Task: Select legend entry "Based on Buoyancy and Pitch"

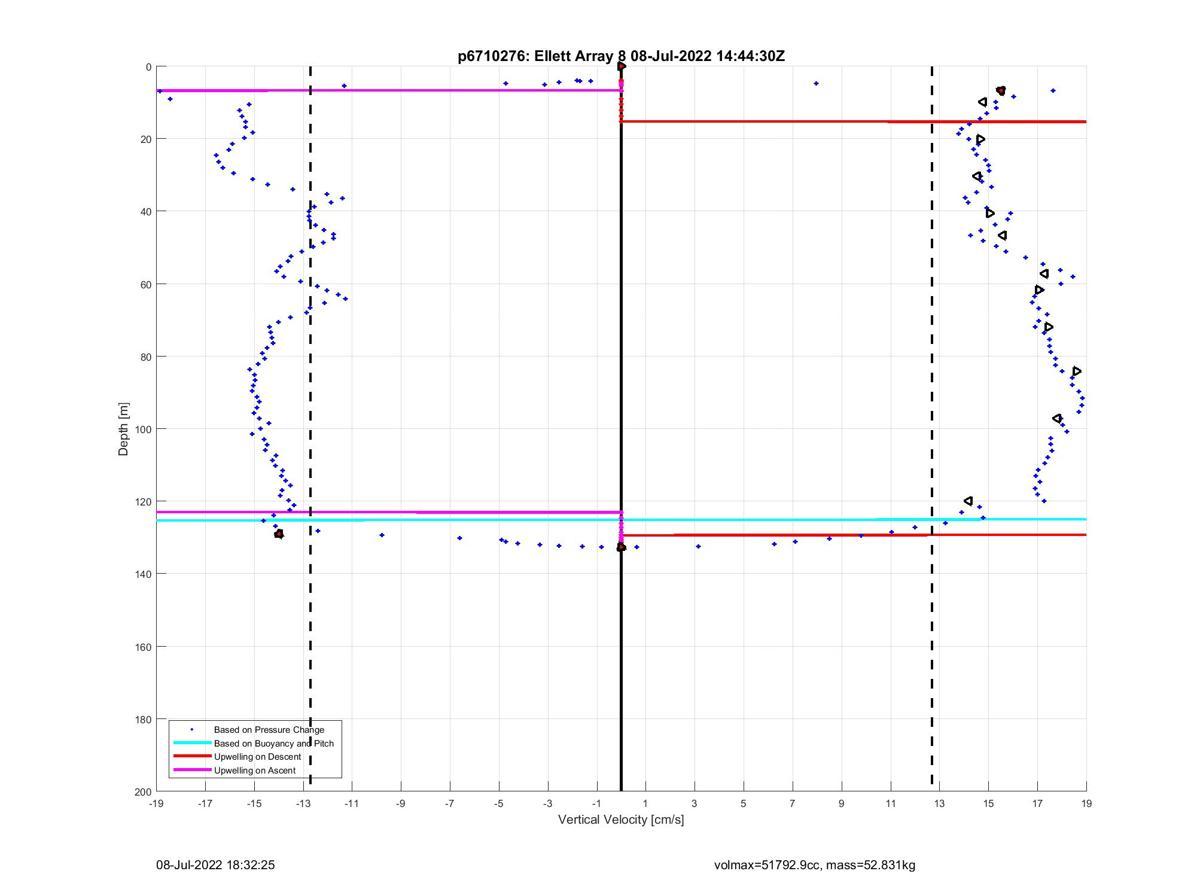Action: 274,743
